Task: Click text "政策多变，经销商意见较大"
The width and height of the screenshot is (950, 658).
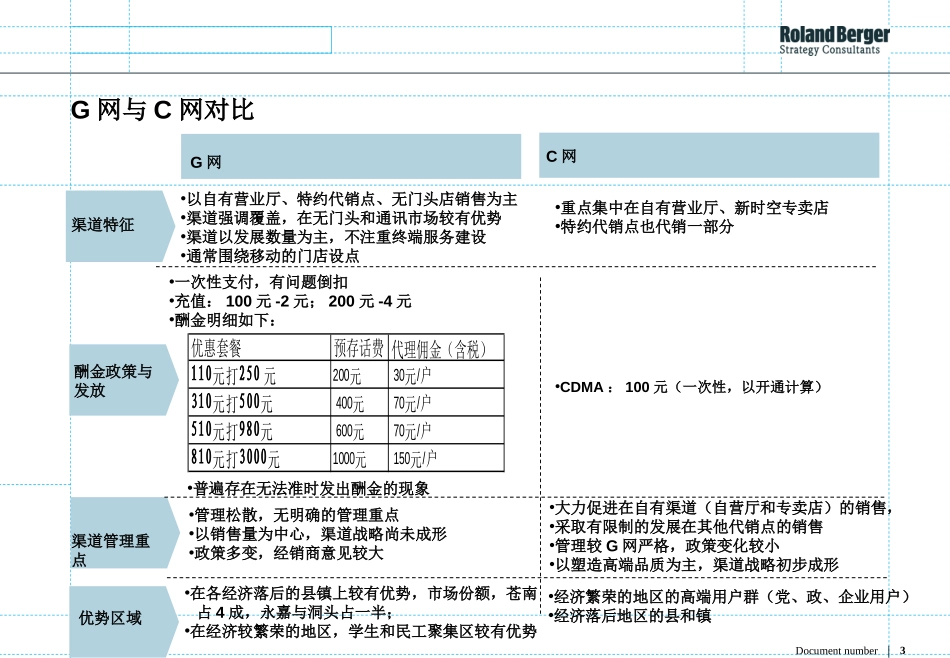Action: point(288,553)
